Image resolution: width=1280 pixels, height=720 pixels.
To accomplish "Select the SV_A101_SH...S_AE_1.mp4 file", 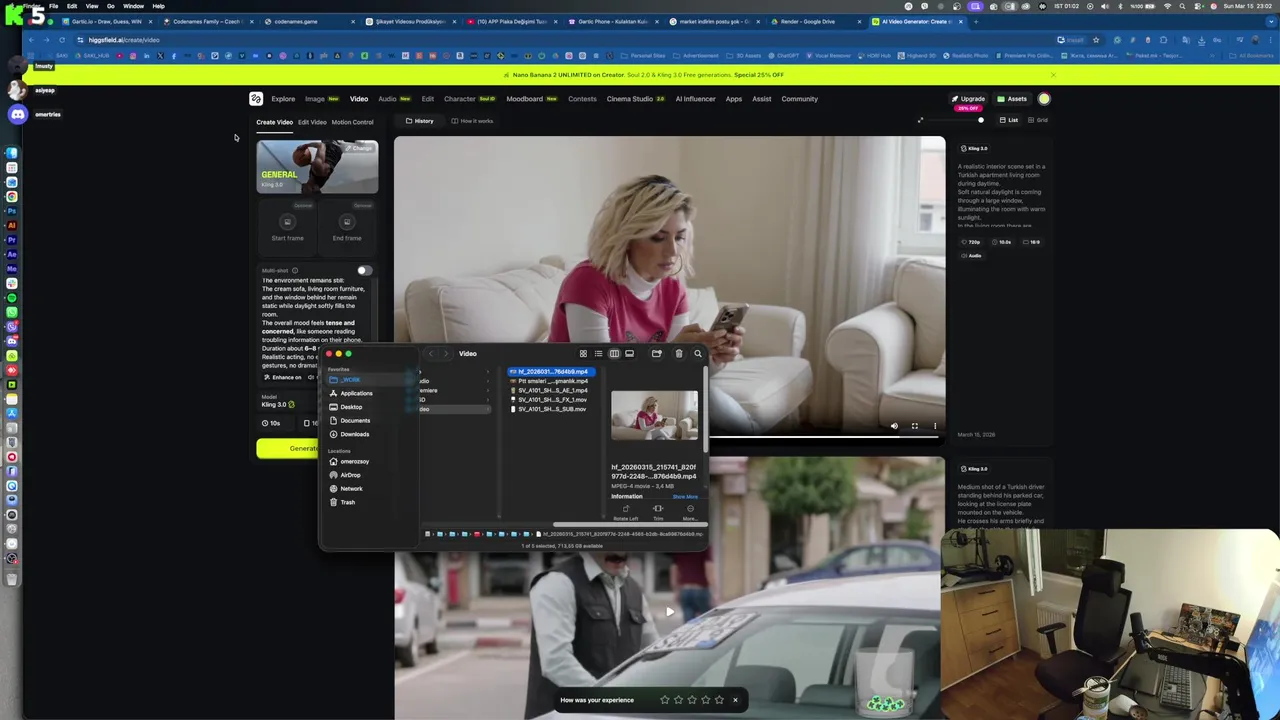I will [x=552, y=391].
